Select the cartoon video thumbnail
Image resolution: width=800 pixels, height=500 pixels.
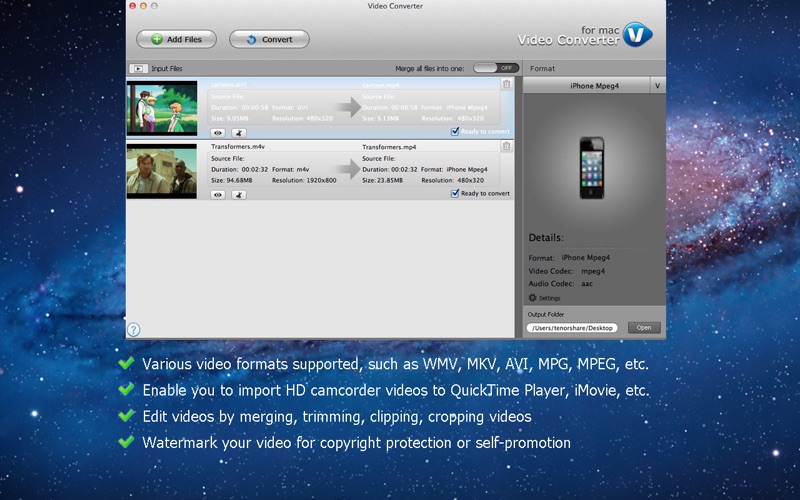tap(162, 108)
